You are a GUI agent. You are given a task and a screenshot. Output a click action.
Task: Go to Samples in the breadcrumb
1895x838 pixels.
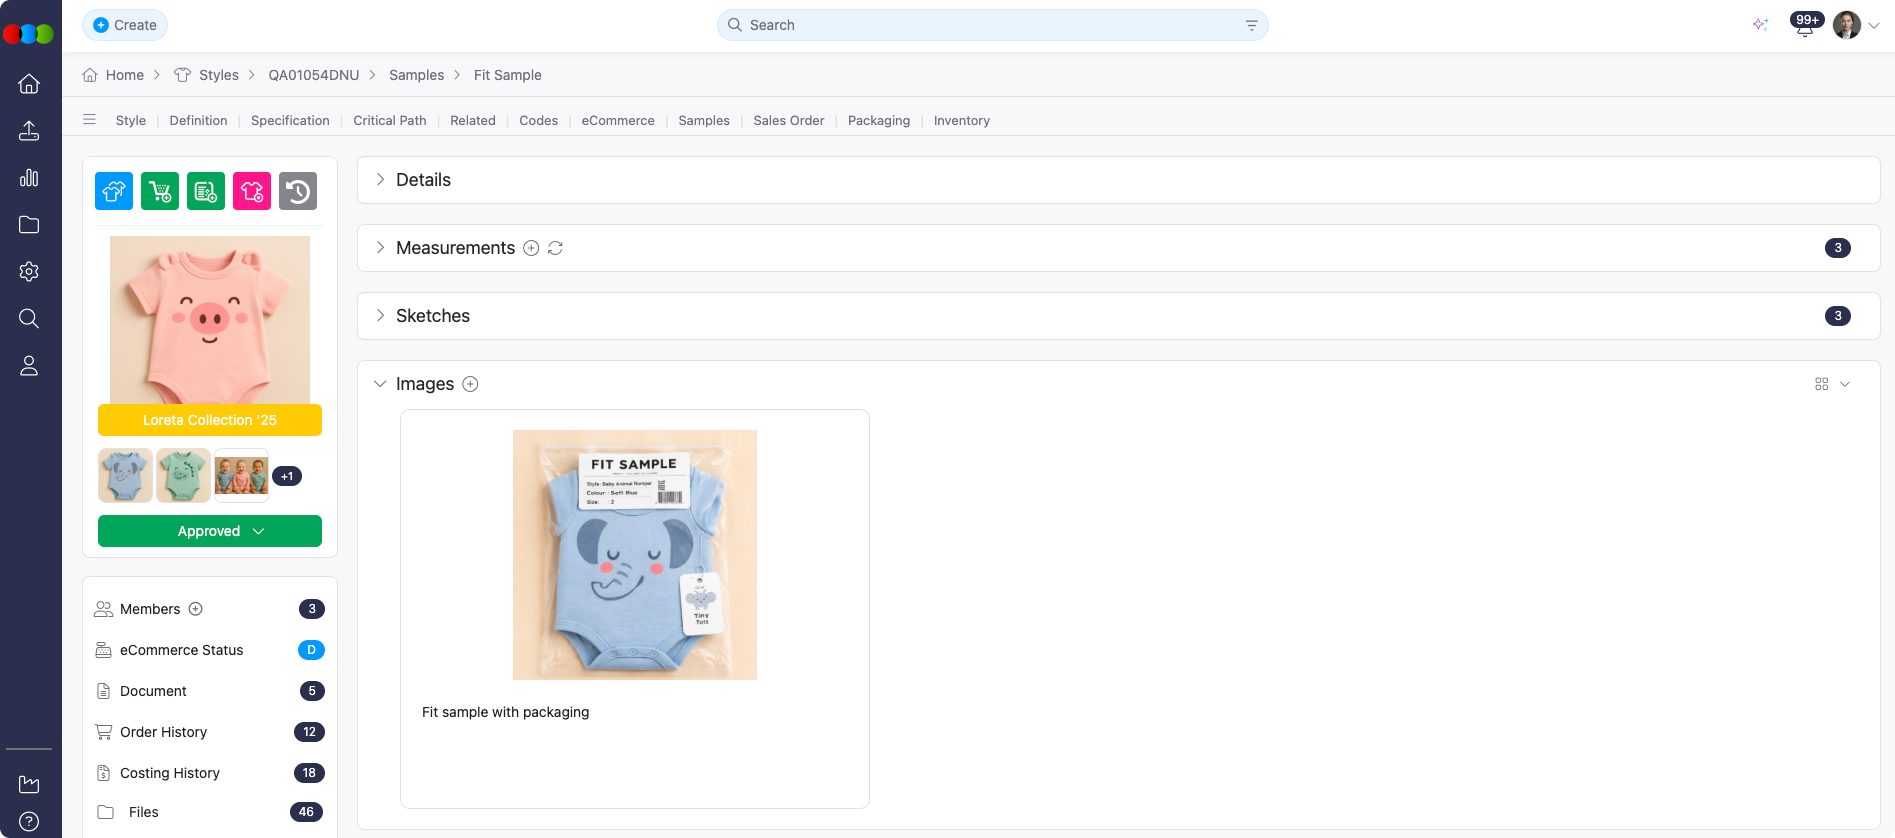tap(417, 75)
